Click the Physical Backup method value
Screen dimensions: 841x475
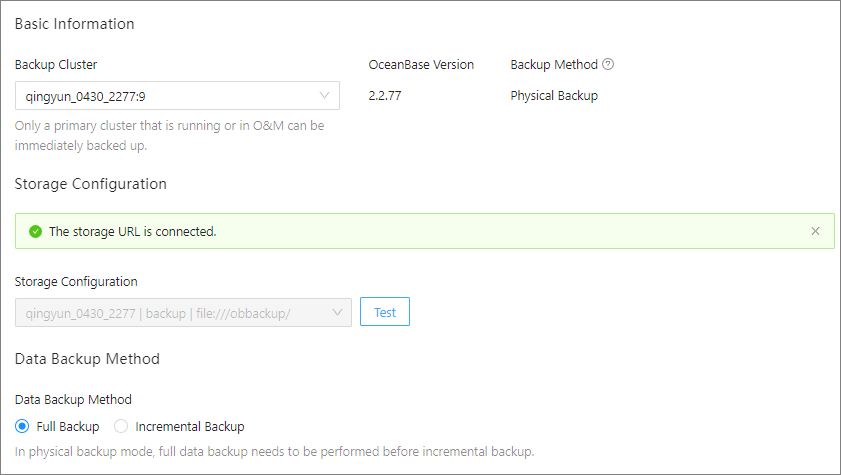pyautogui.click(x=554, y=96)
